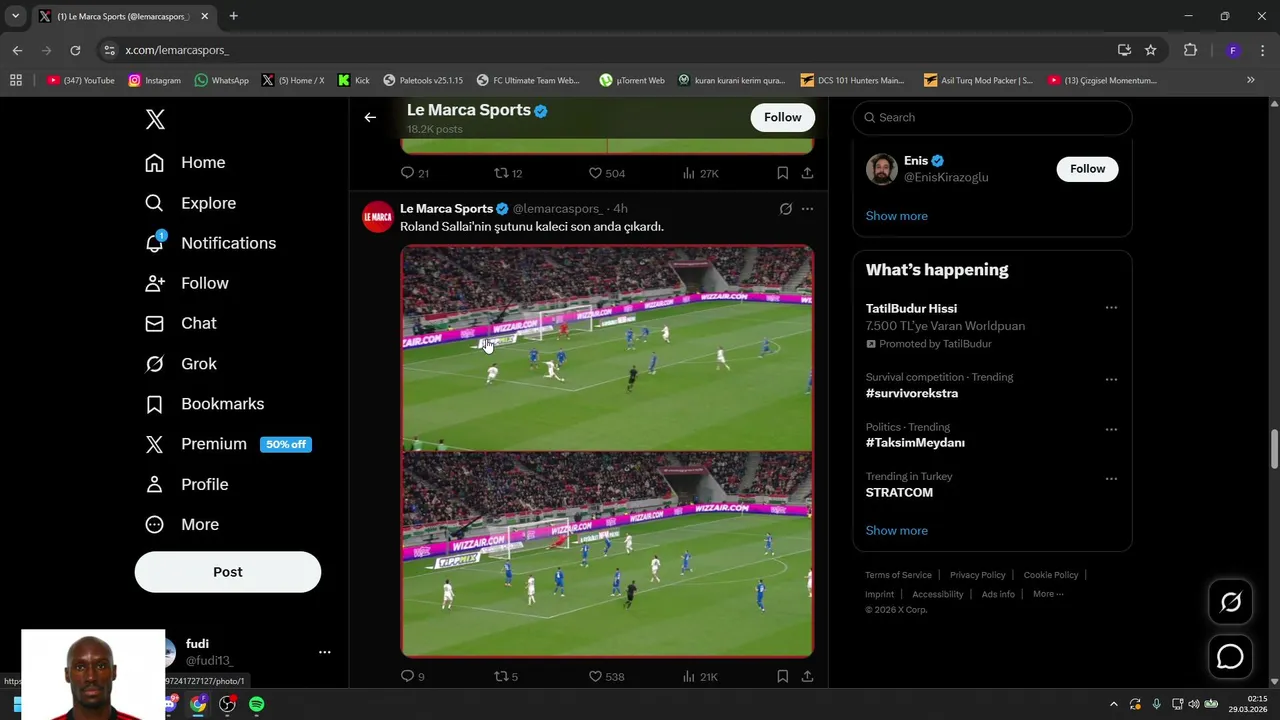This screenshot has width=1280, height=720.
Task: Go back with the profile back arrow
Action: pos(370,117)
